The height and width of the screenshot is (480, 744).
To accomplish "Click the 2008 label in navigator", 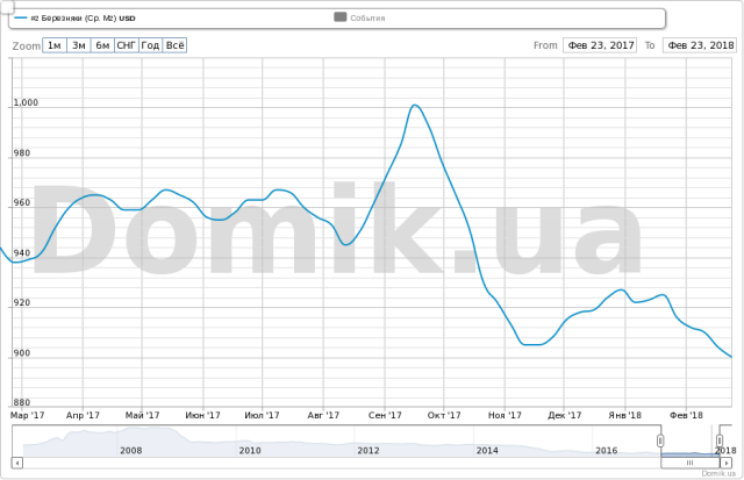I will pos(131,450).
